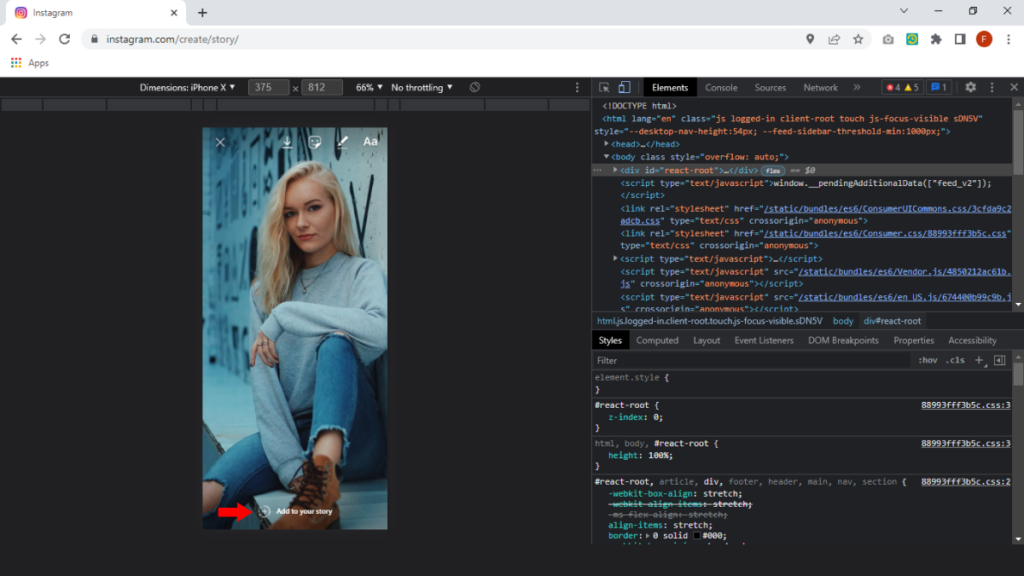Open the Accessibility pane
1024x576 pixels.
coord(972,340)
